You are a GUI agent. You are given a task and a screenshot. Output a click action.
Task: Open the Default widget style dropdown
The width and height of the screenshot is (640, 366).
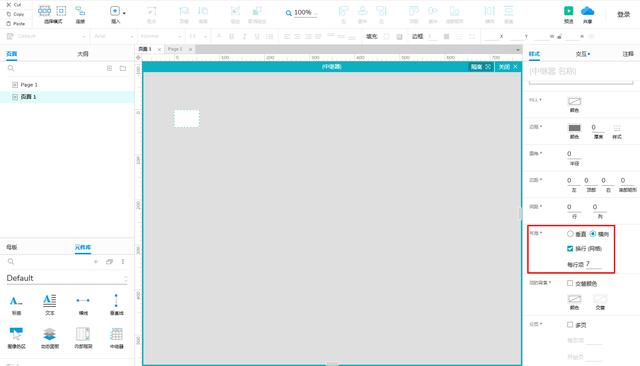(x=46, y=36)
